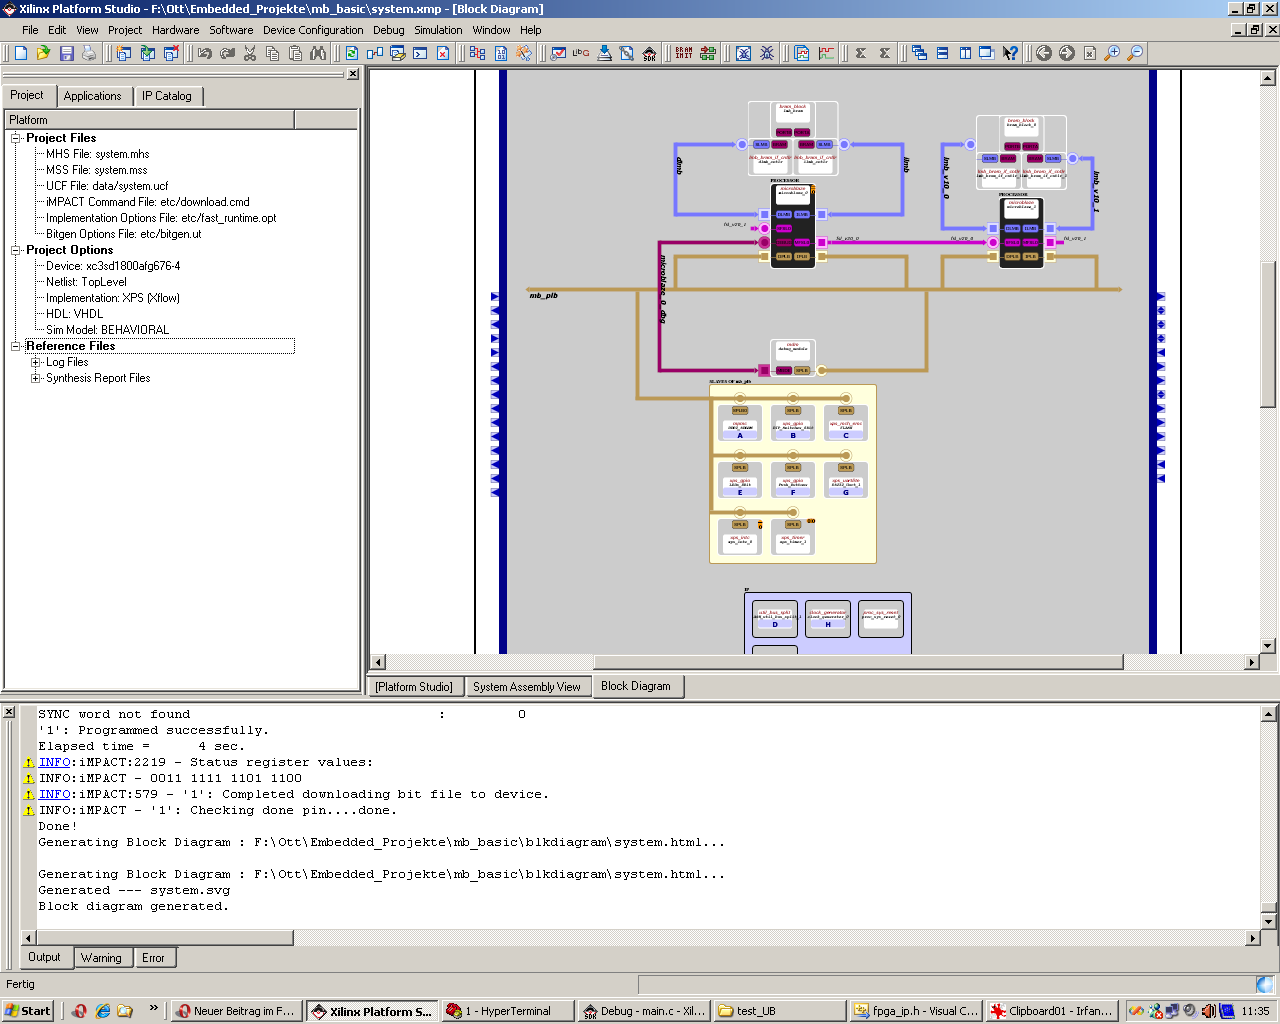Click the Zoom In magnifier icon
Viewport: 1280px width, 1024px height.
1112,53
